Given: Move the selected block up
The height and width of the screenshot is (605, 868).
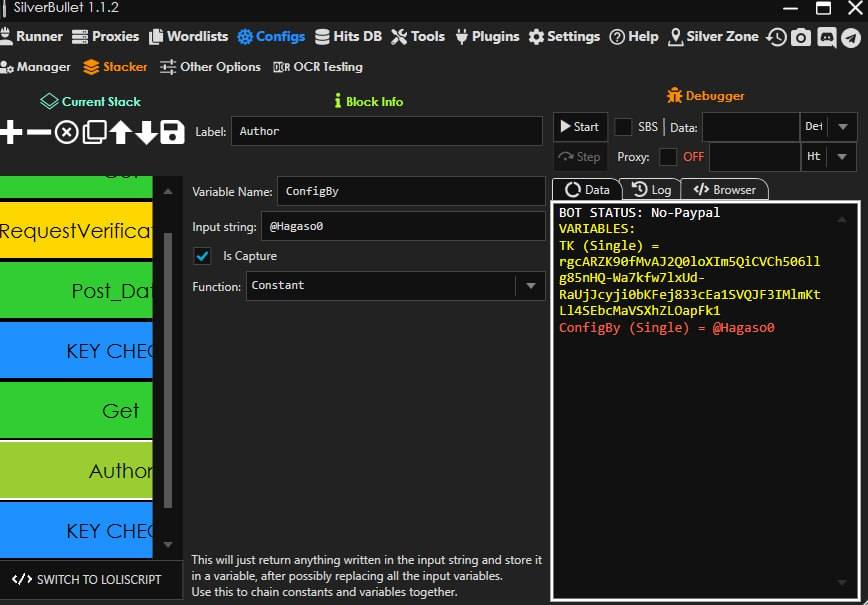Looking at the screenshot, I should (x=121, y=132).
